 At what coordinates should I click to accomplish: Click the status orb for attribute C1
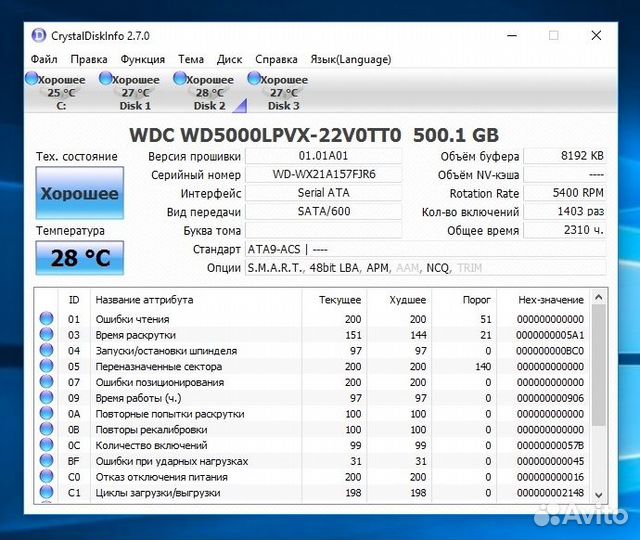[47, 492]
